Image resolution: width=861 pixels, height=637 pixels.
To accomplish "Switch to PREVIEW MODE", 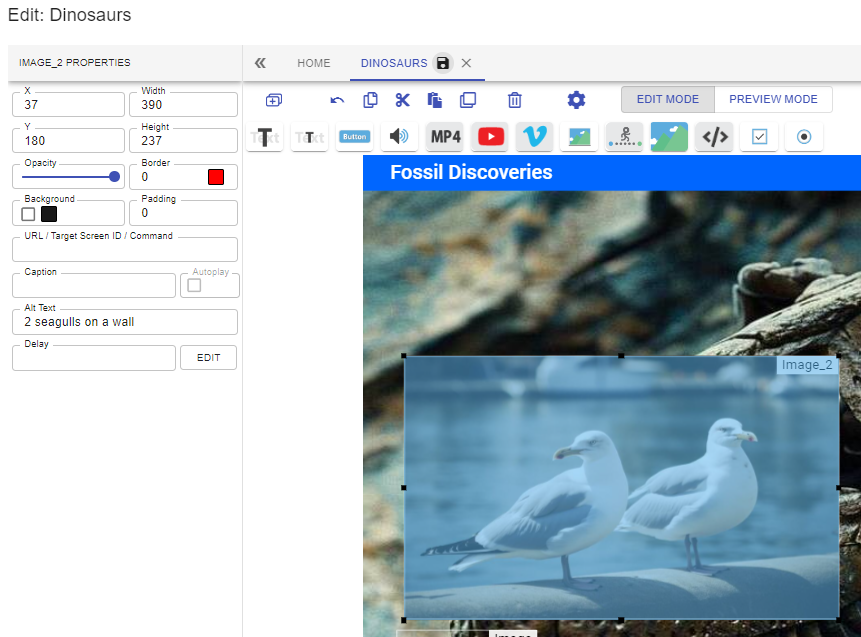I will [773, 99].
